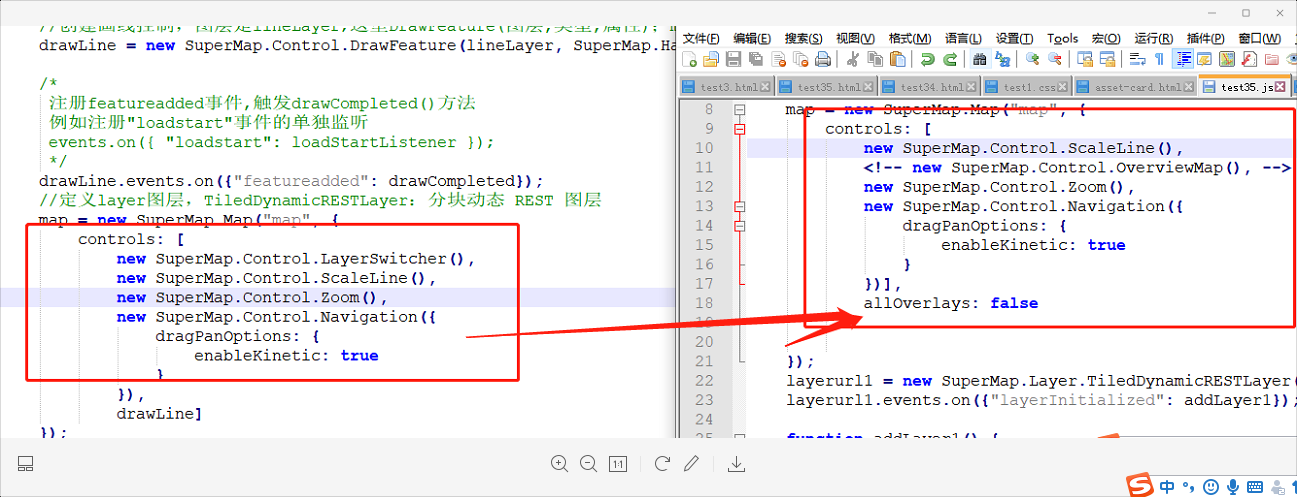The width and height of the screenshot is (1297, 497).
Task: Click line number 22 in the margin
Action: pos(704,381)
